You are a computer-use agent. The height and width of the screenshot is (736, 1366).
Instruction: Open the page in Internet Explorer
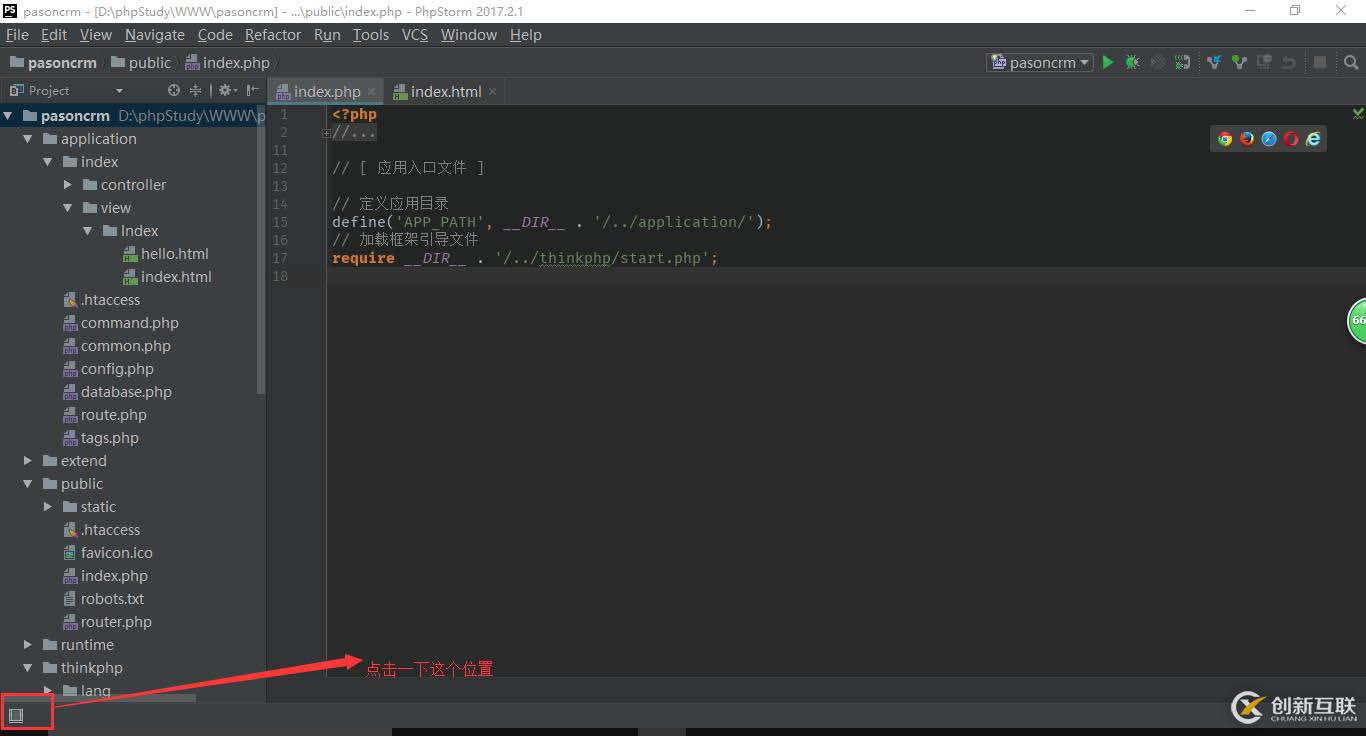pyautogui.click(x=1313, y=139)
